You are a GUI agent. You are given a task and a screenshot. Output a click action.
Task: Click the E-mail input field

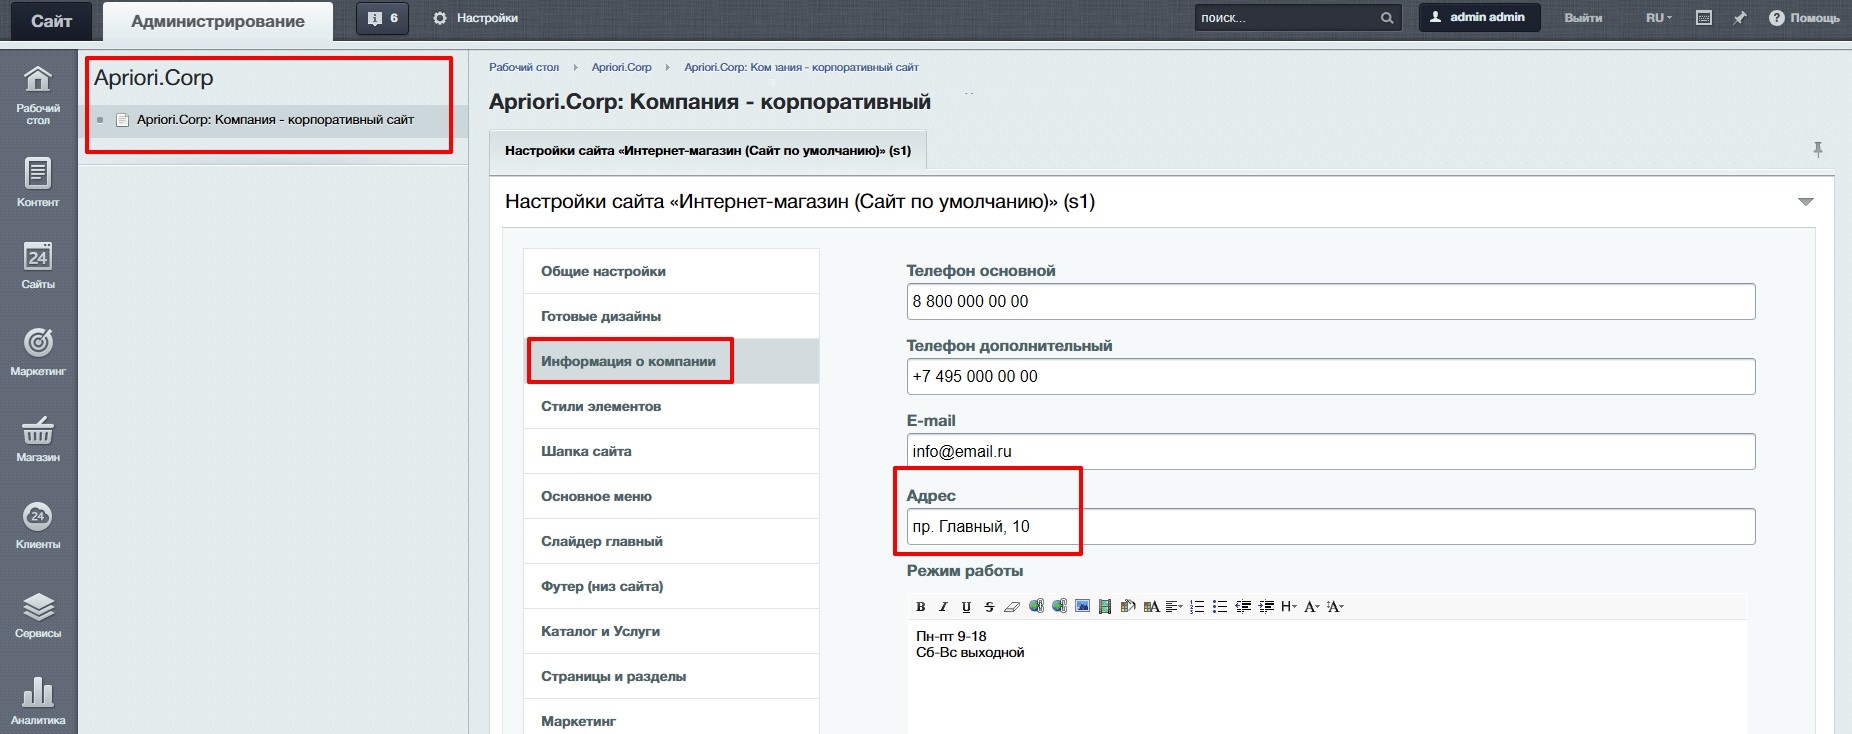[1330, 451]
